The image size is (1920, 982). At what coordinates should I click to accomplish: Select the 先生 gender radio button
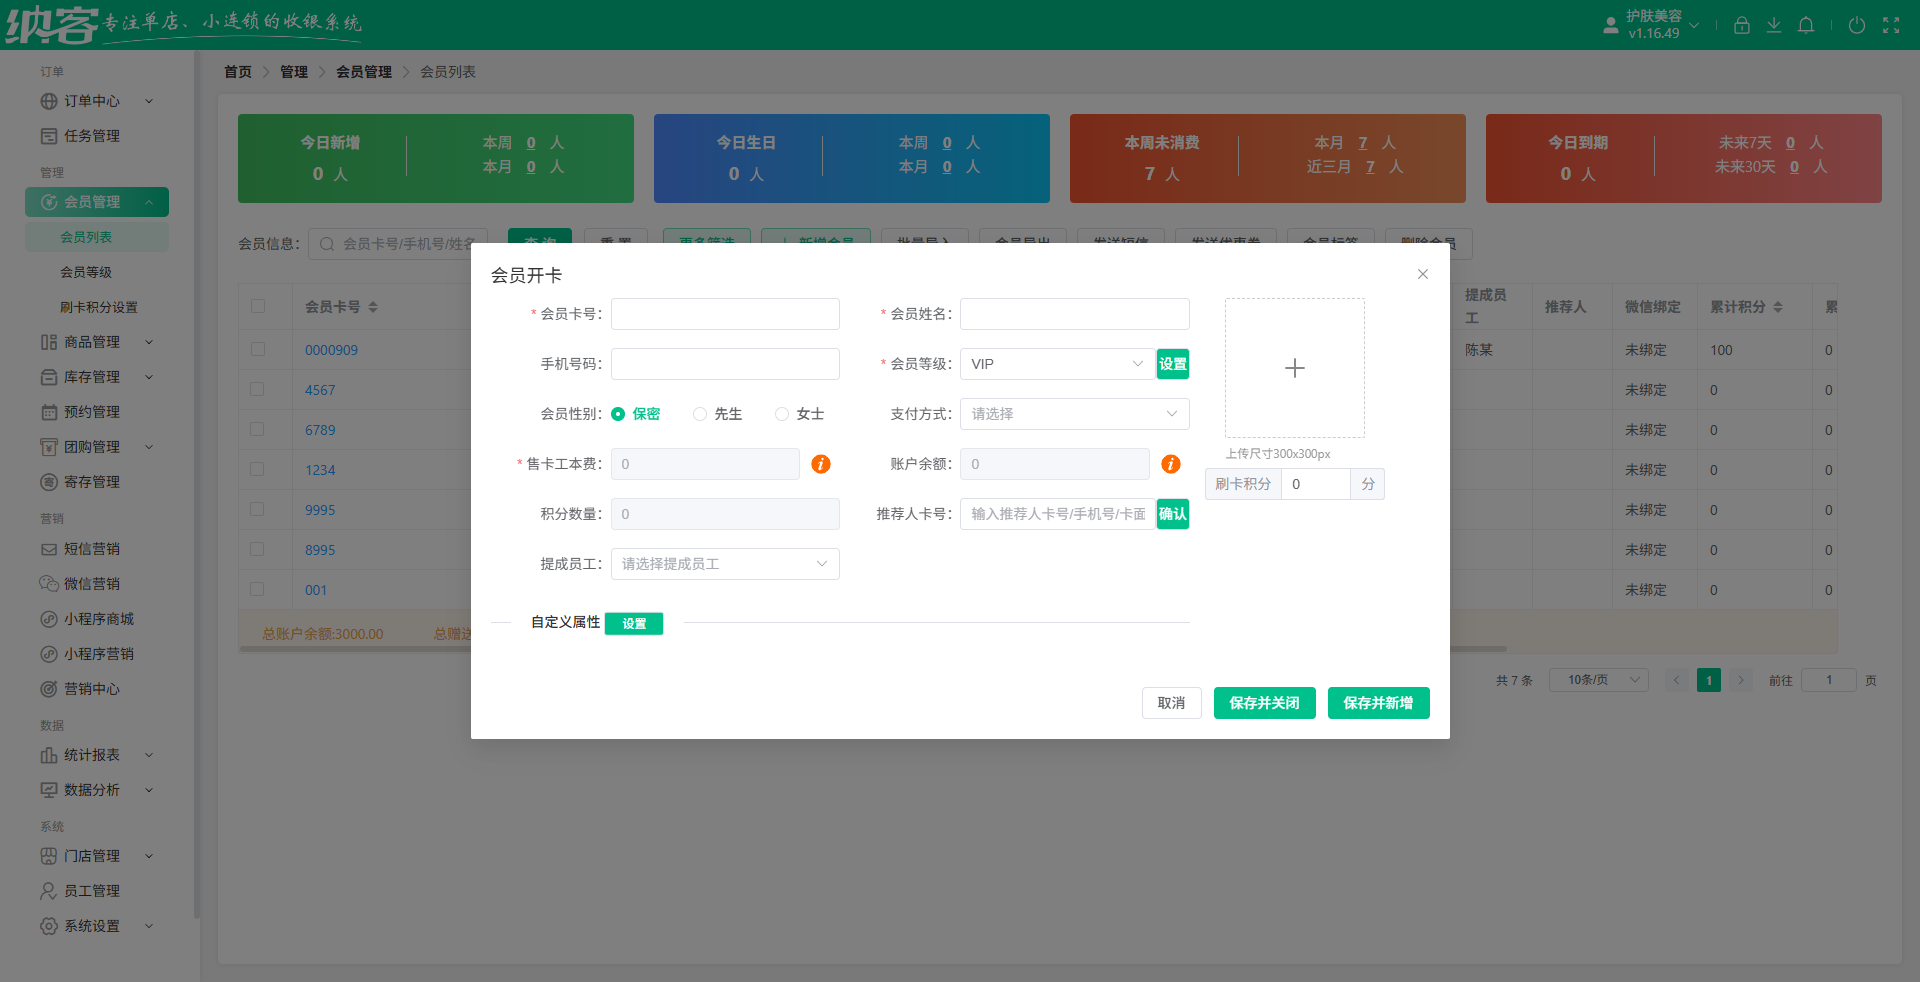coord(700,414)
